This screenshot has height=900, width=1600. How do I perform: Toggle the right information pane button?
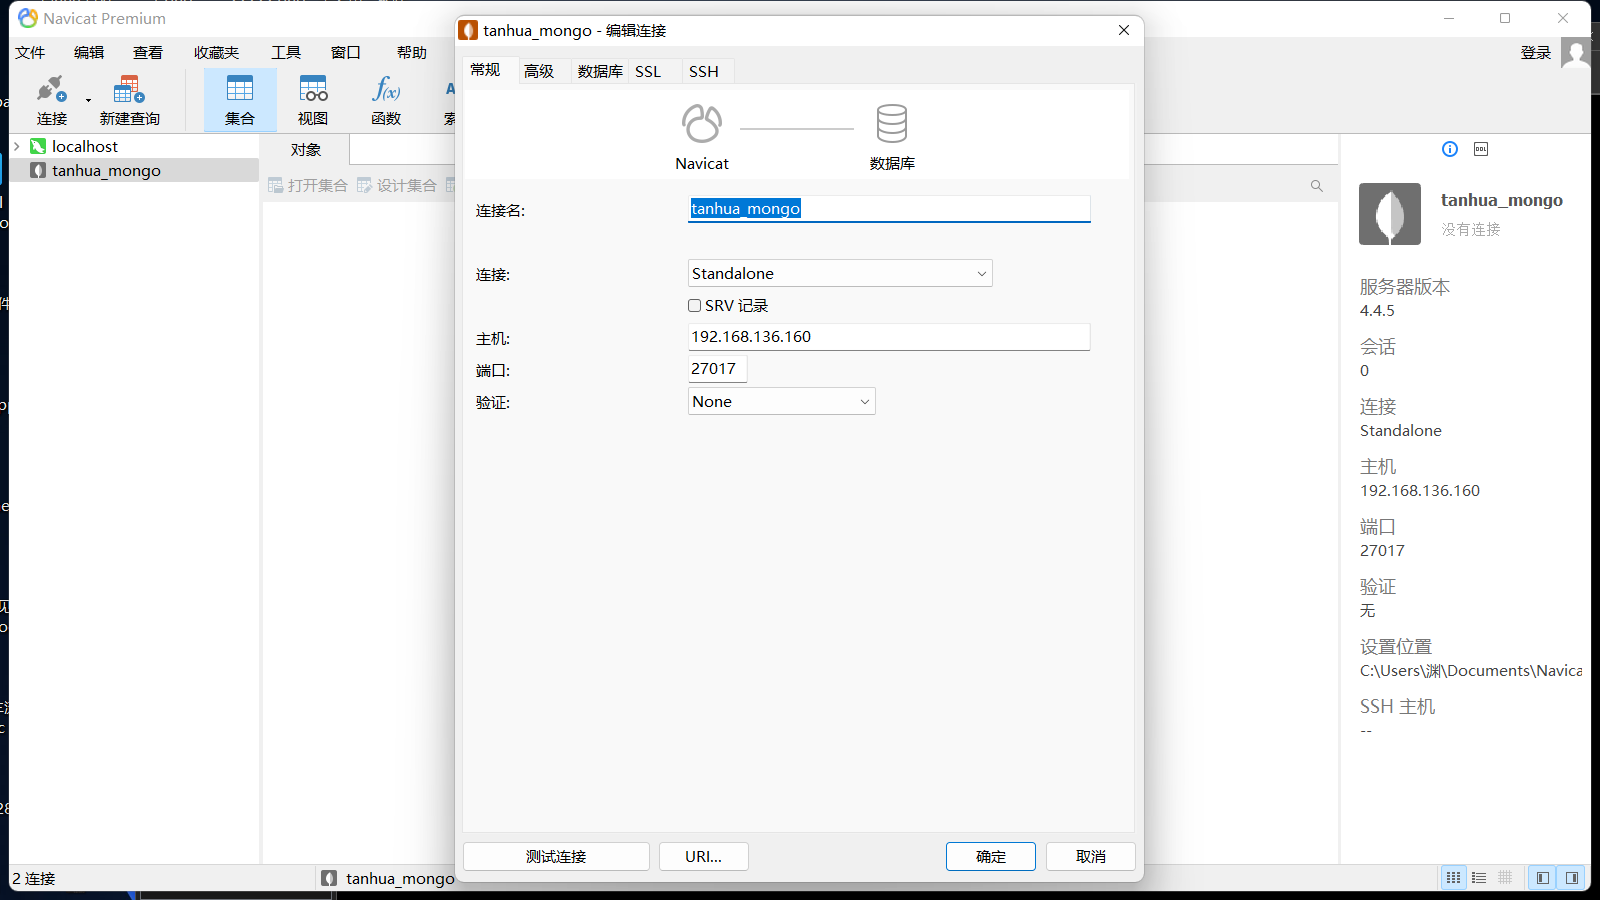click(1572, 878)
